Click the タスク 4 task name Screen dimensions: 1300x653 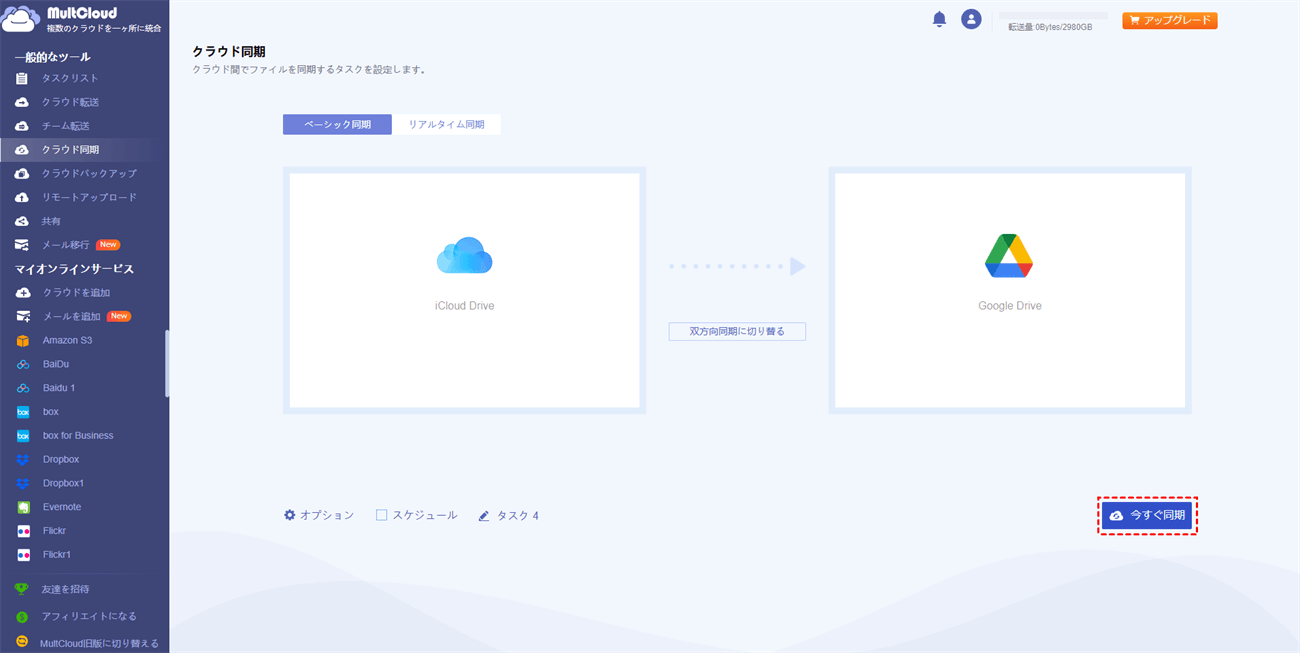coord(518,516)
